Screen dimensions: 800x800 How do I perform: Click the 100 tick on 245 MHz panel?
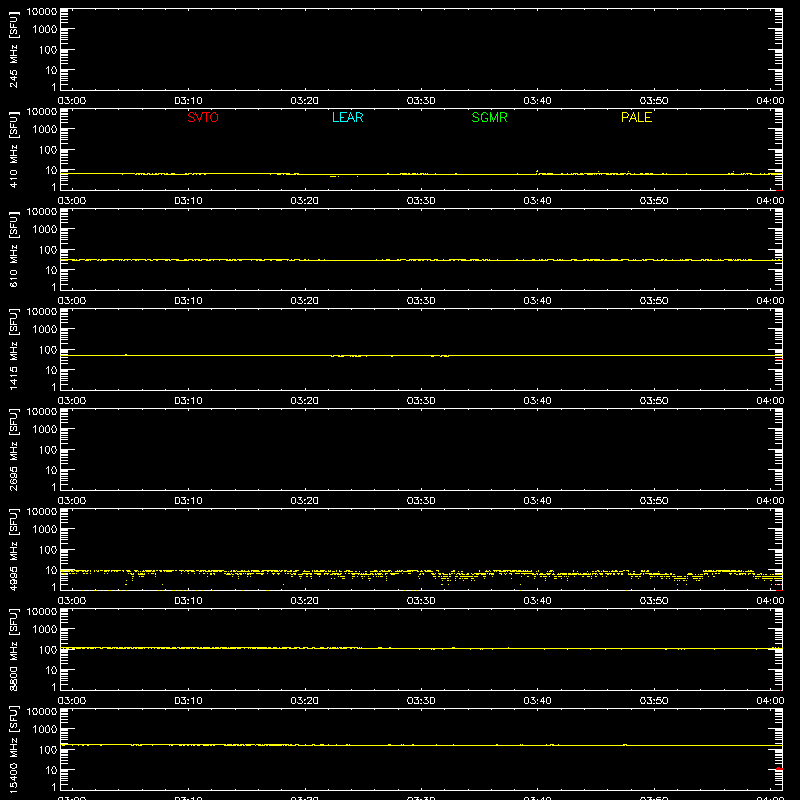click(x=48, y=50)
